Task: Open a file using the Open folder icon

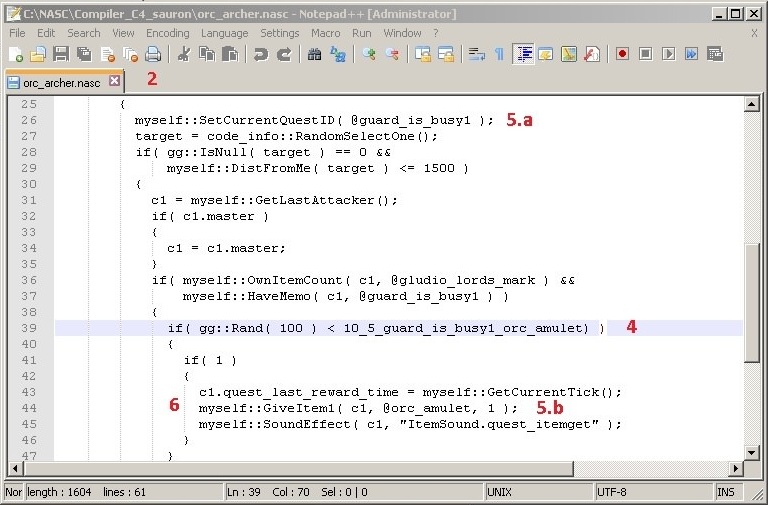Action: click(x=38, y=54)
